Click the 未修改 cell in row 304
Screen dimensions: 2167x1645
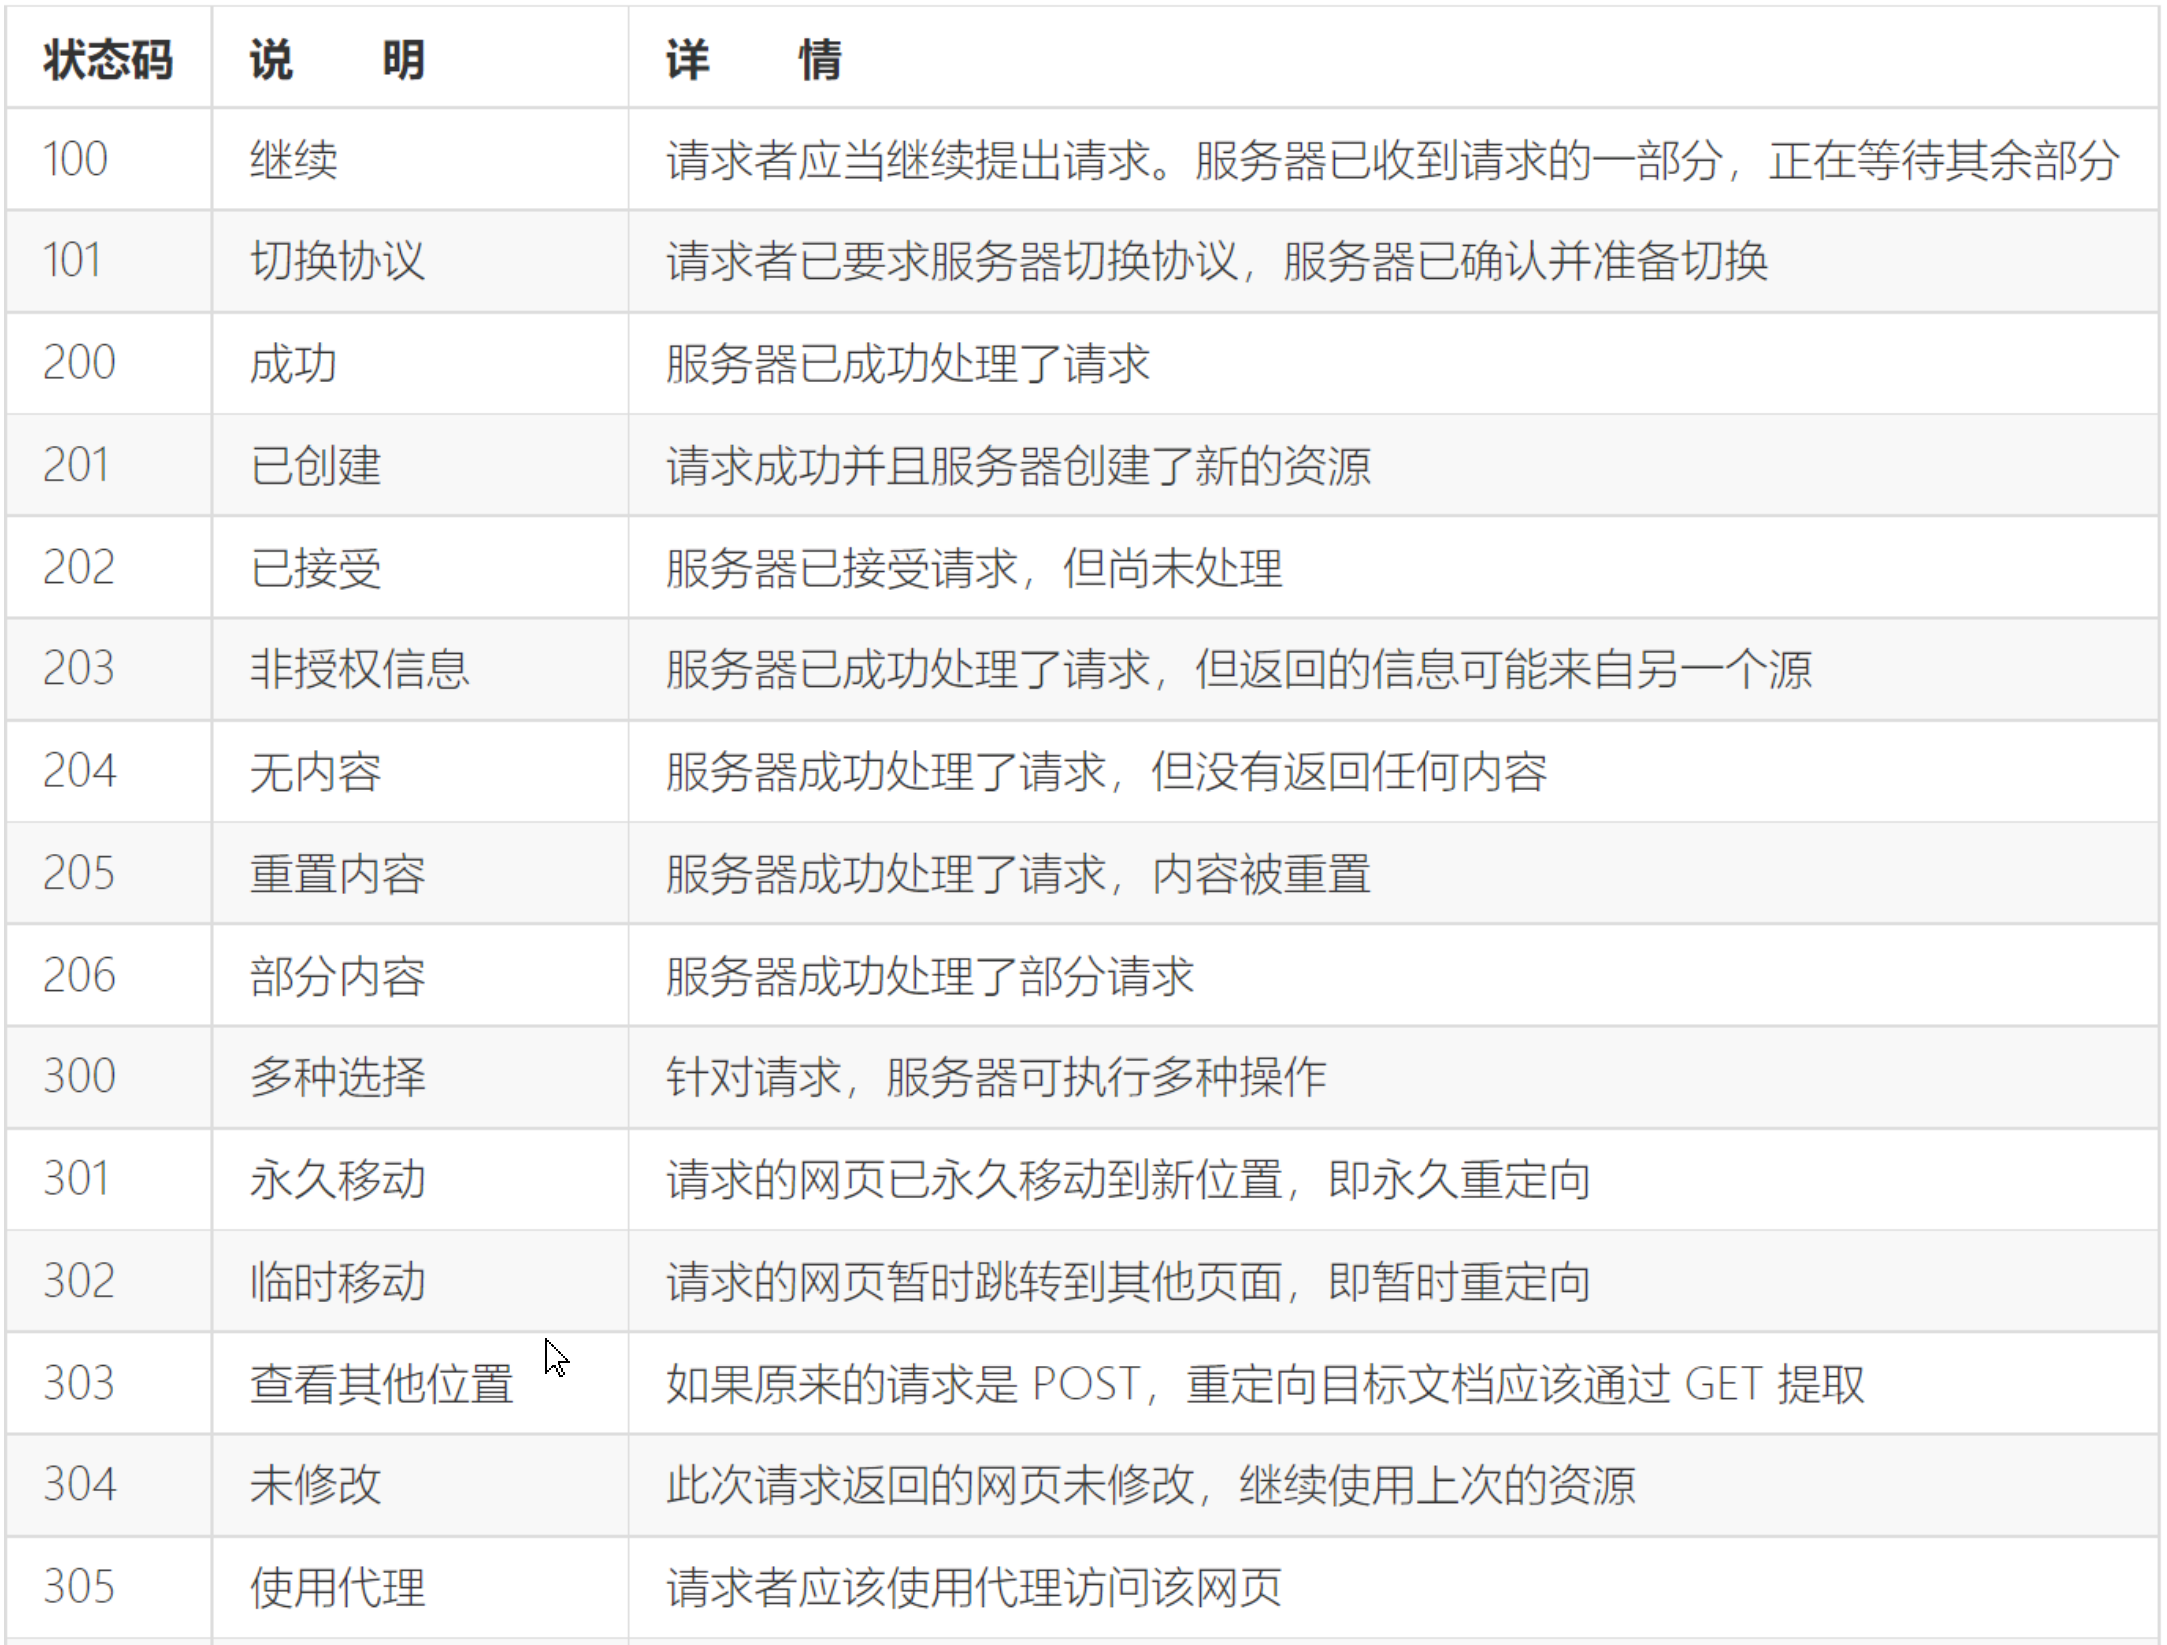(315, 1485)
